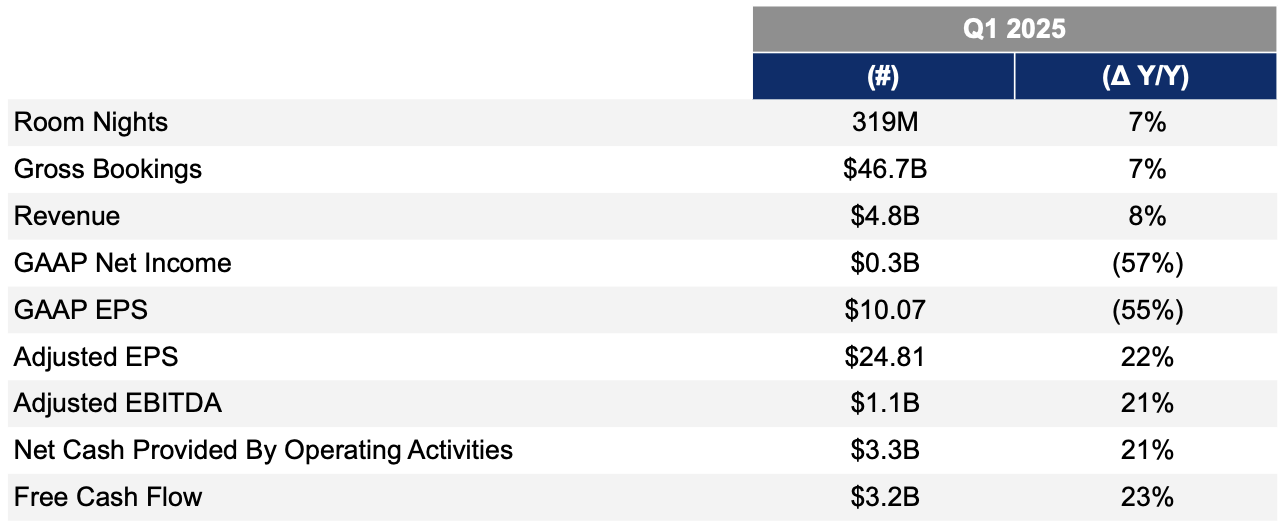Select the 319M Room Nights value
This screenshot has width=1282, height=532.
click(884, 123)
